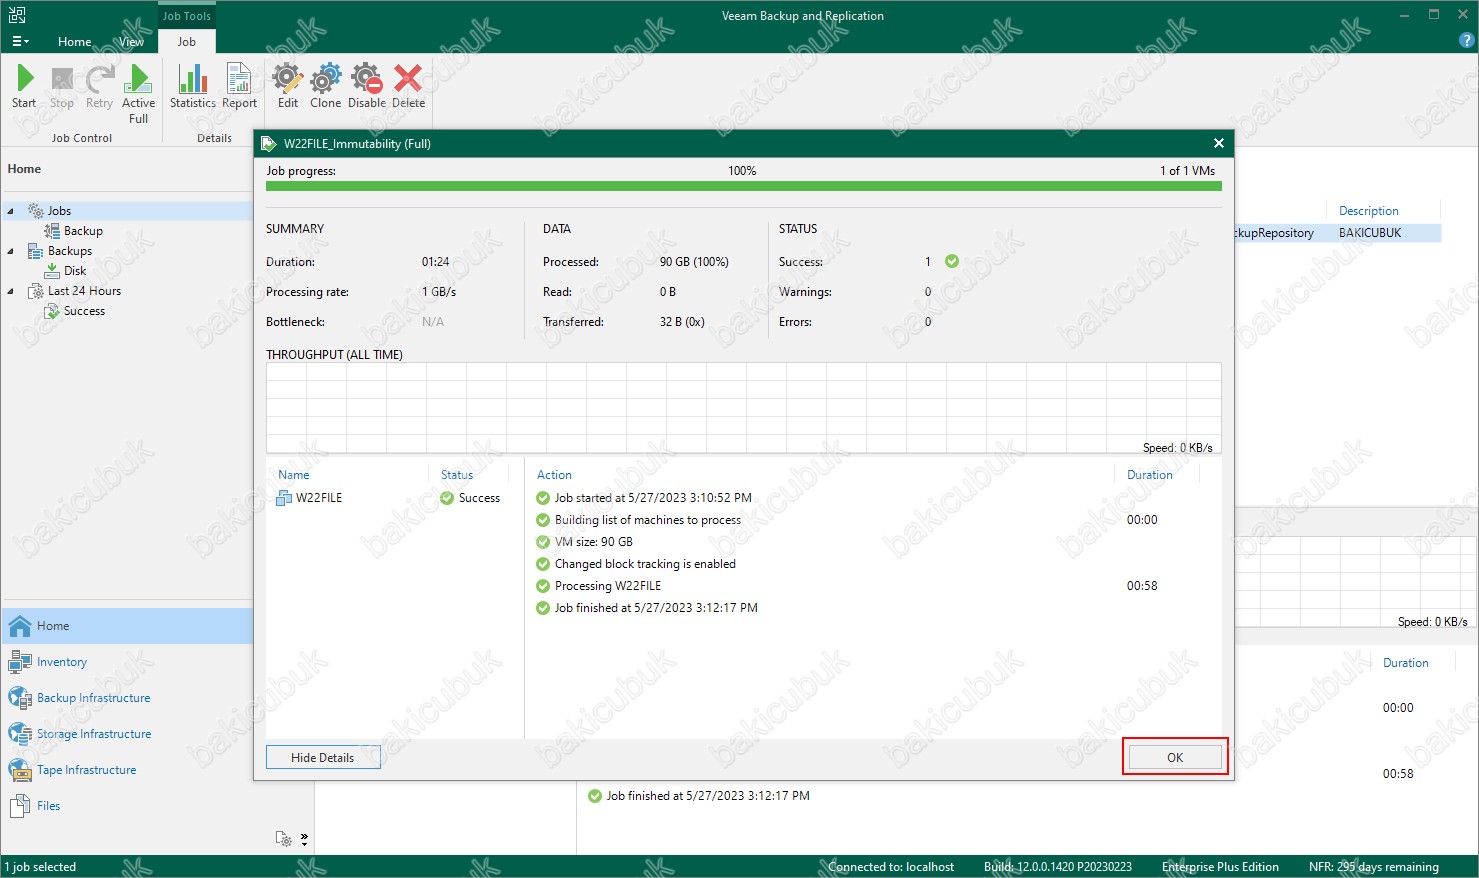This screenshot has width=1479, height=878.
Task: Click the Stop job icon
Action: (x=62, y=86)
